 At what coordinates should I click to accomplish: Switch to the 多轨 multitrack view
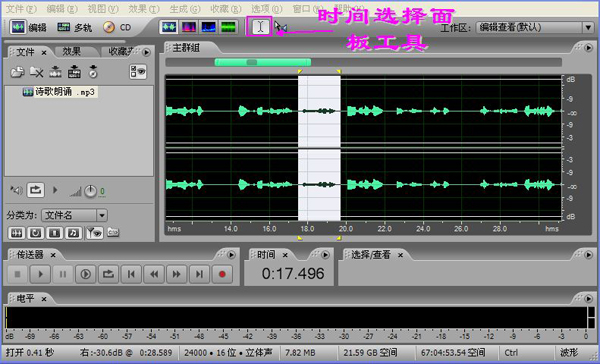pos(75,27)
